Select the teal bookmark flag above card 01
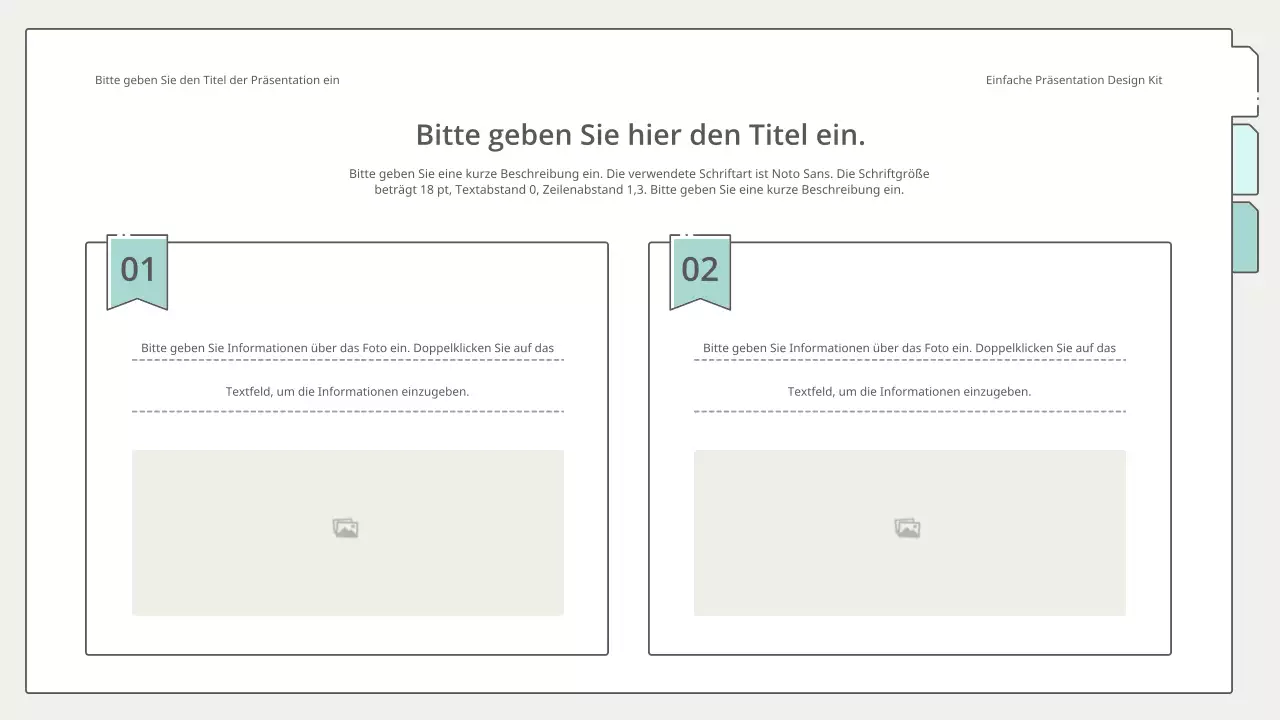1280x720 pixels. 137,270
